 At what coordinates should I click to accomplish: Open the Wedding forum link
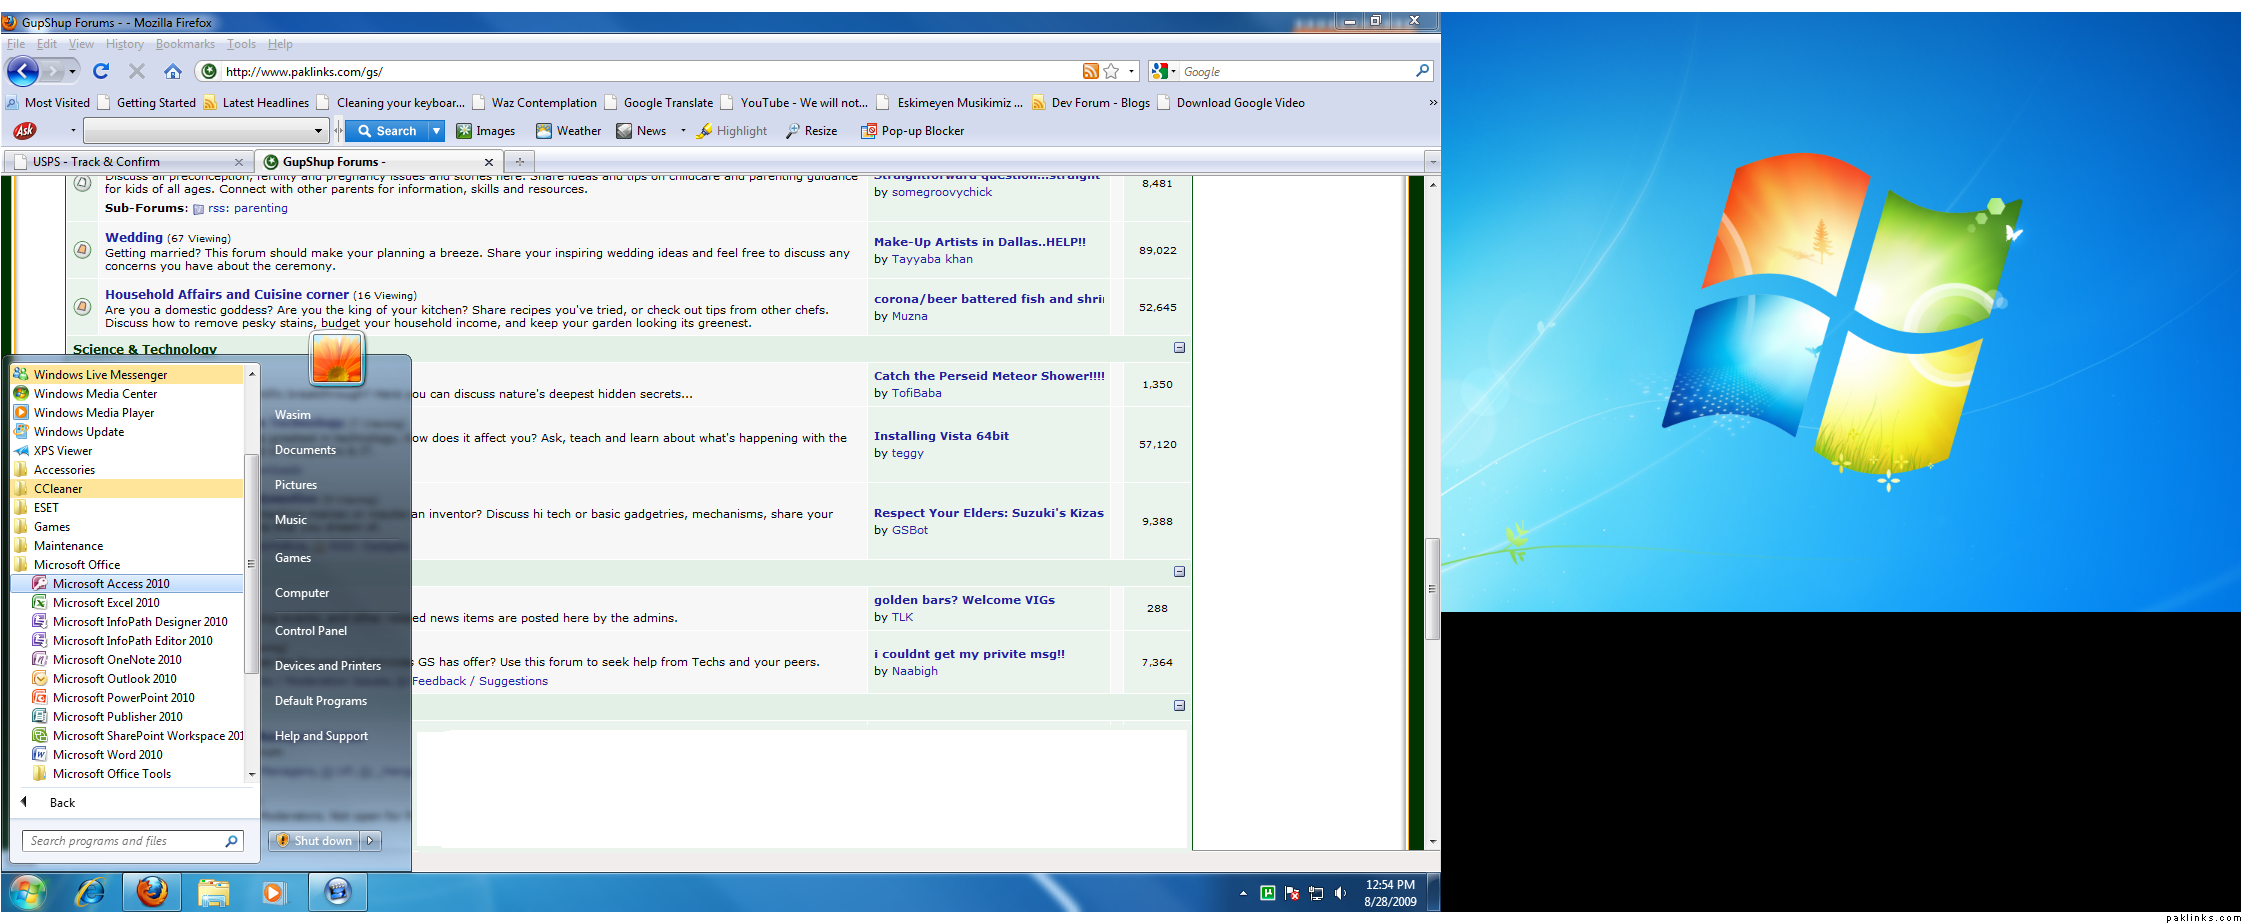coord(134,237)
